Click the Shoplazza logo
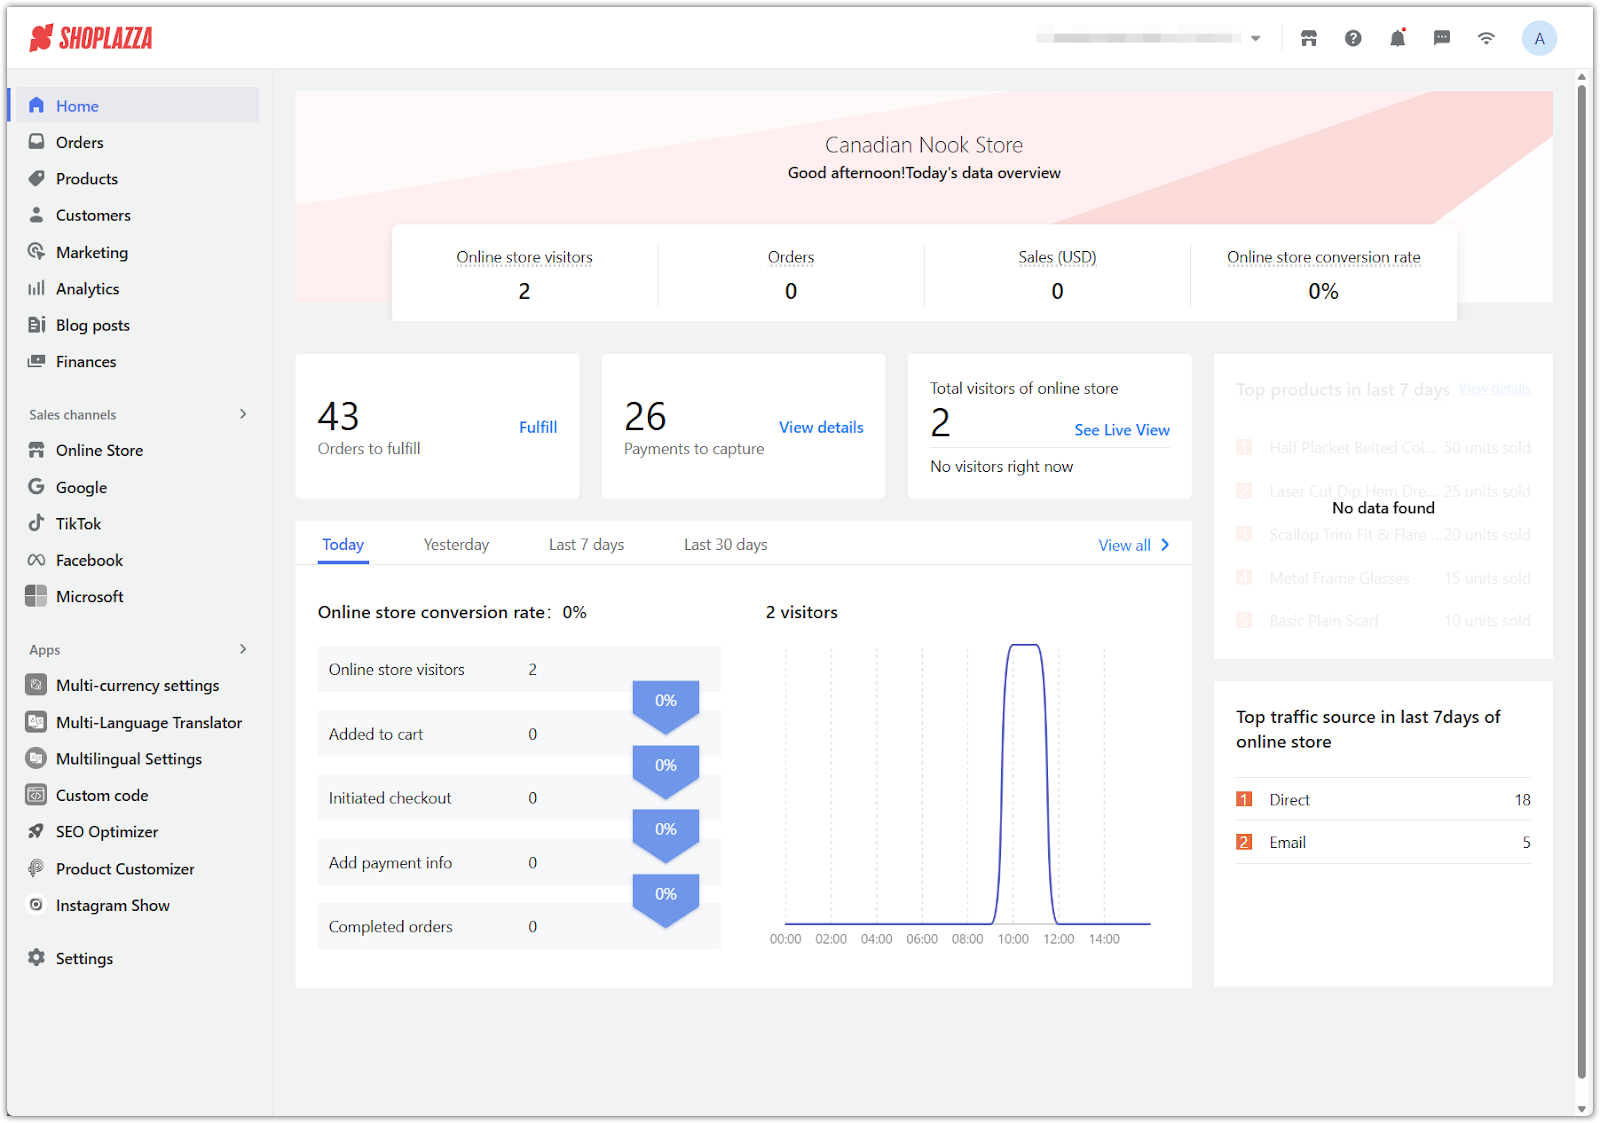 [91, 38]
